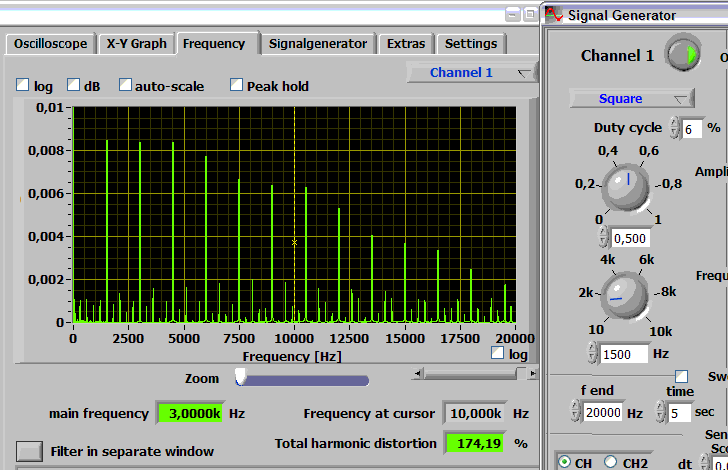Click the frequency Hz input field
728x470 pixels.
[625, 353]
